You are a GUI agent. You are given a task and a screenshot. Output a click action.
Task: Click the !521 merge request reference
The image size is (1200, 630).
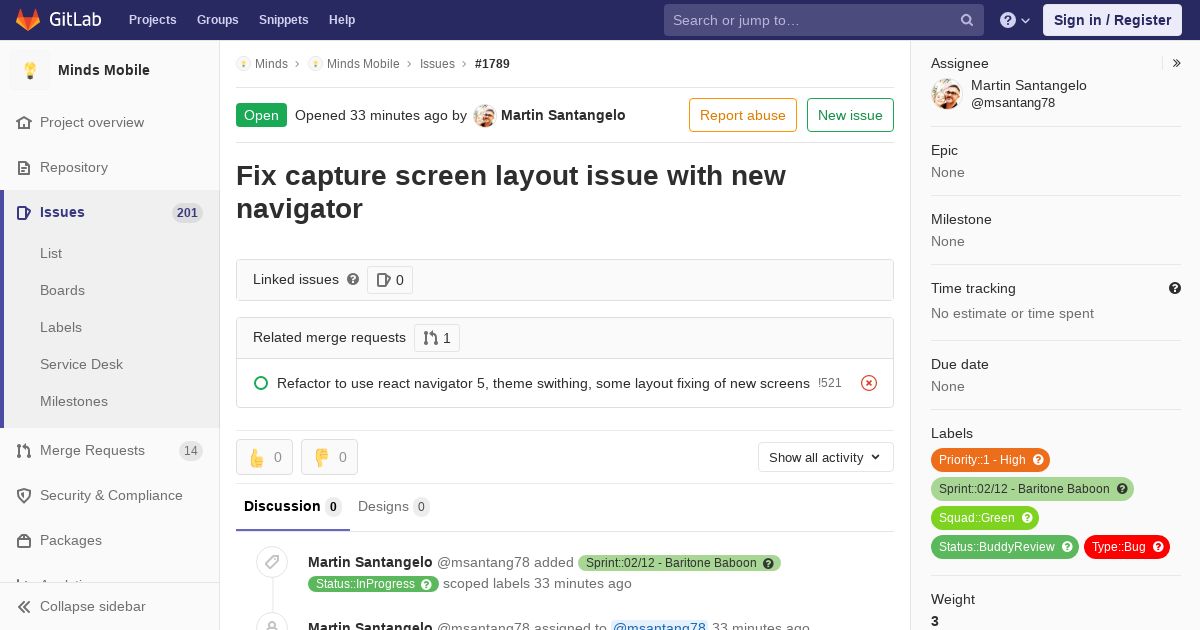pos(830,383)
